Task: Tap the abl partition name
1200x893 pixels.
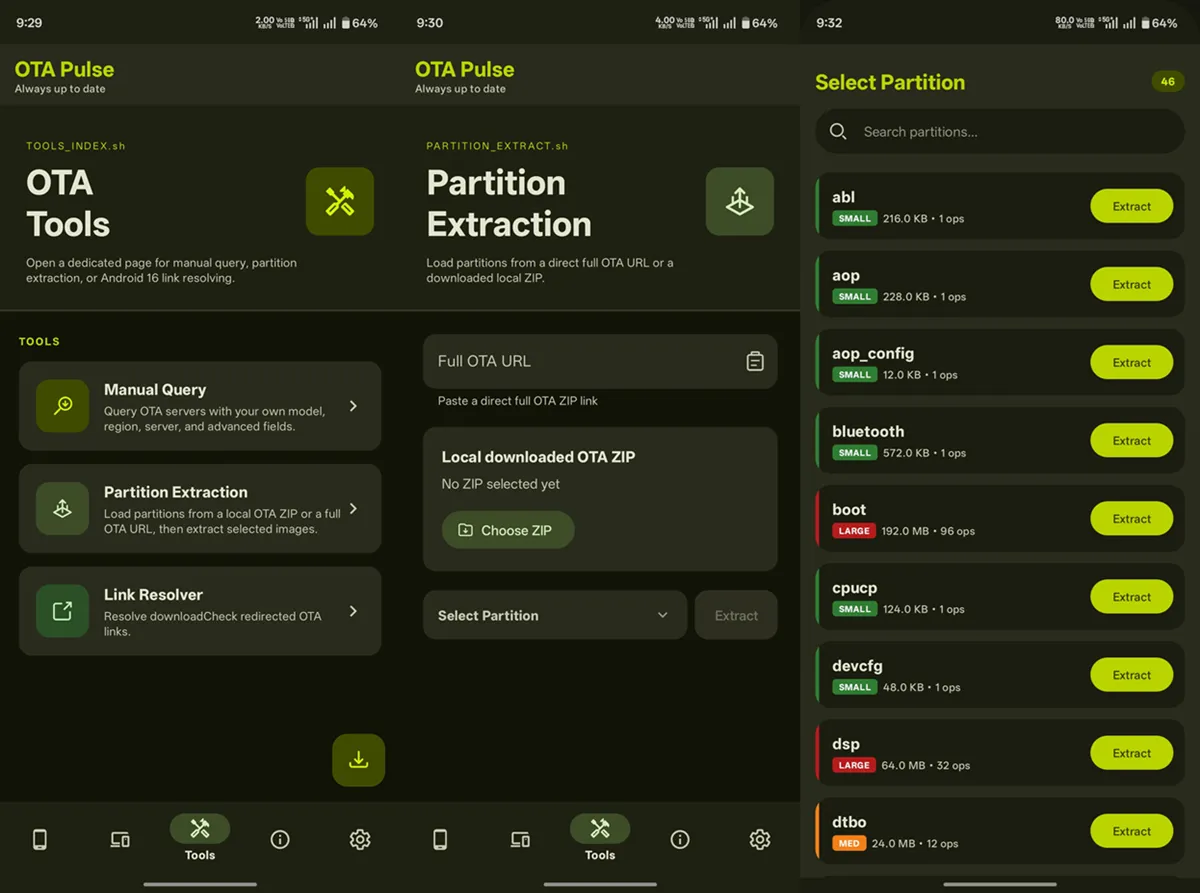Action: click(x=843, y=197)
